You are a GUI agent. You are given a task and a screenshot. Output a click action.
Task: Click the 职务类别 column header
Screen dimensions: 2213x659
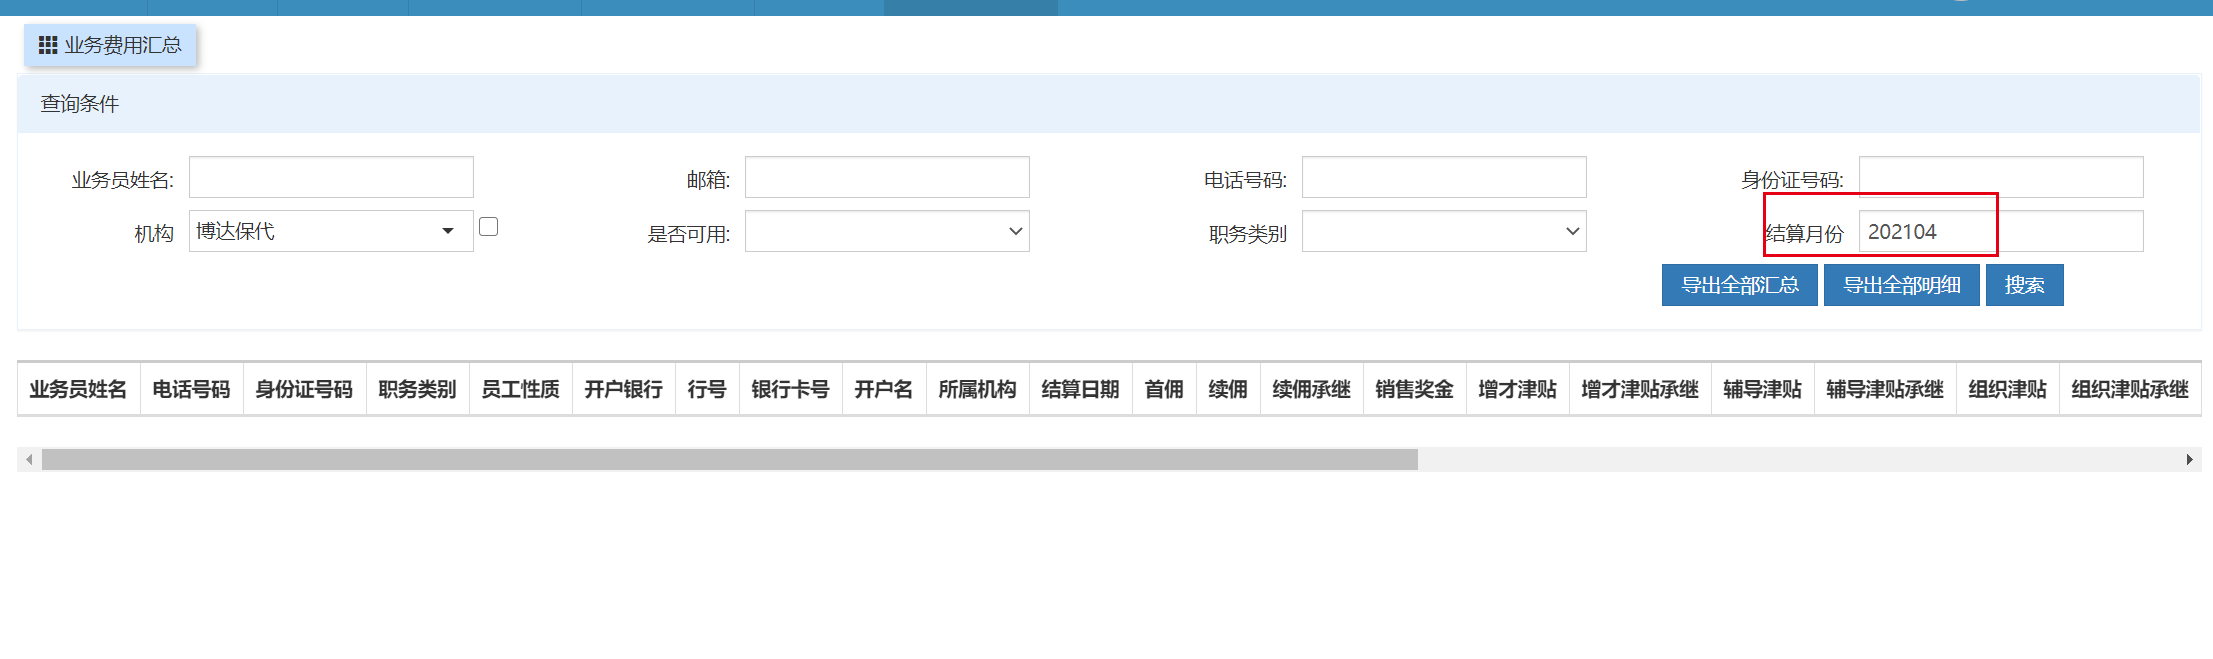click(418, 389)
